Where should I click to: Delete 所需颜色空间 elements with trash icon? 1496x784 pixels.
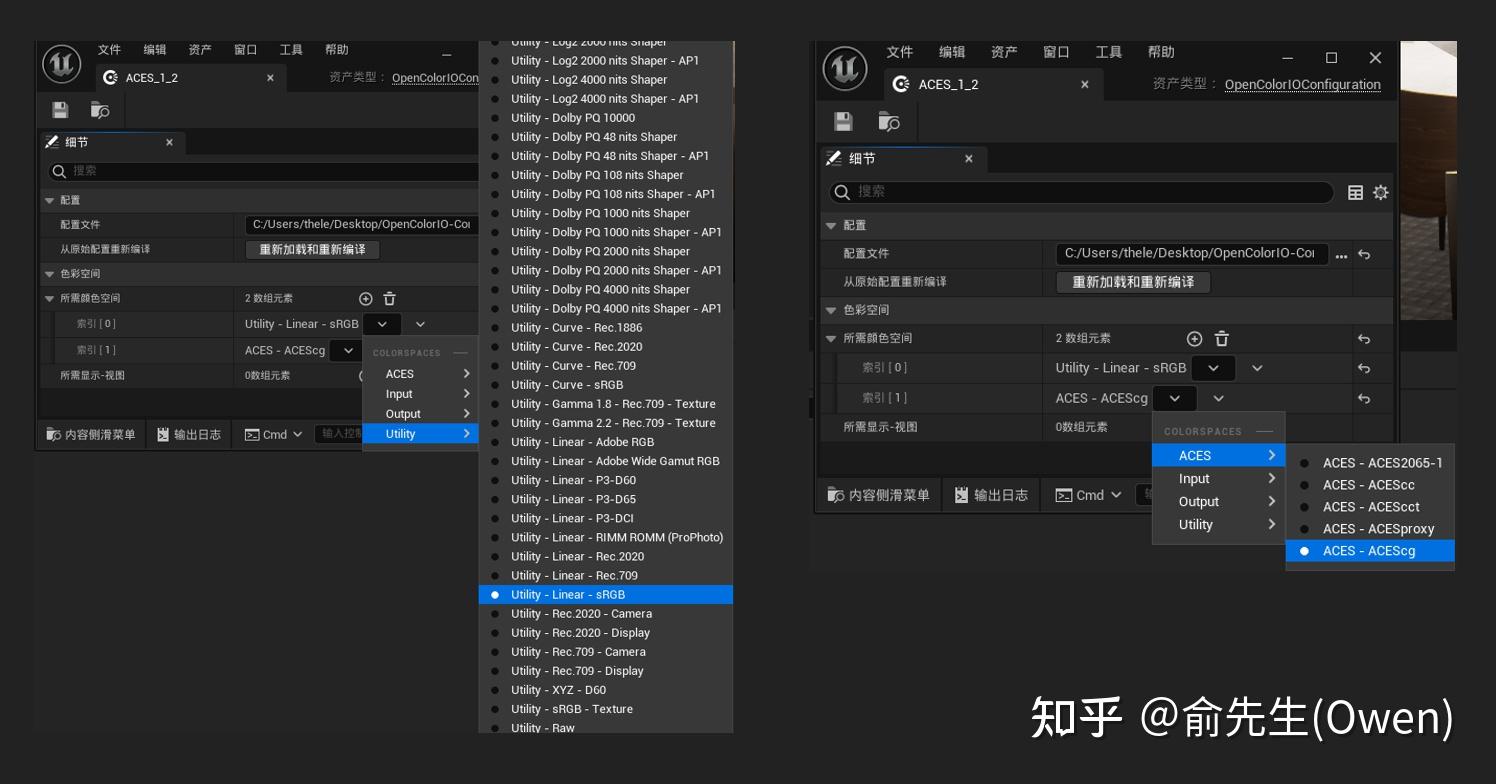tap(1222, 338)
